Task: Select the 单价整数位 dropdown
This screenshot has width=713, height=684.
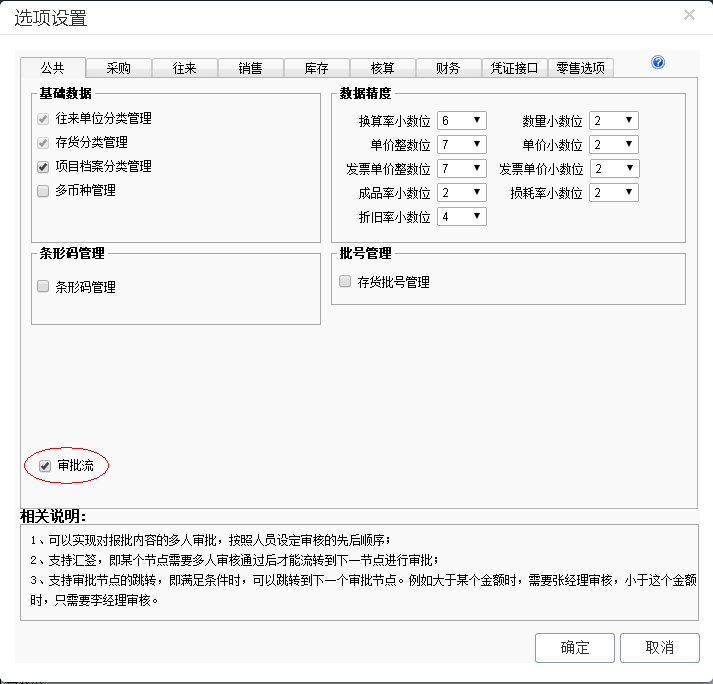Action: coord(461,145)
